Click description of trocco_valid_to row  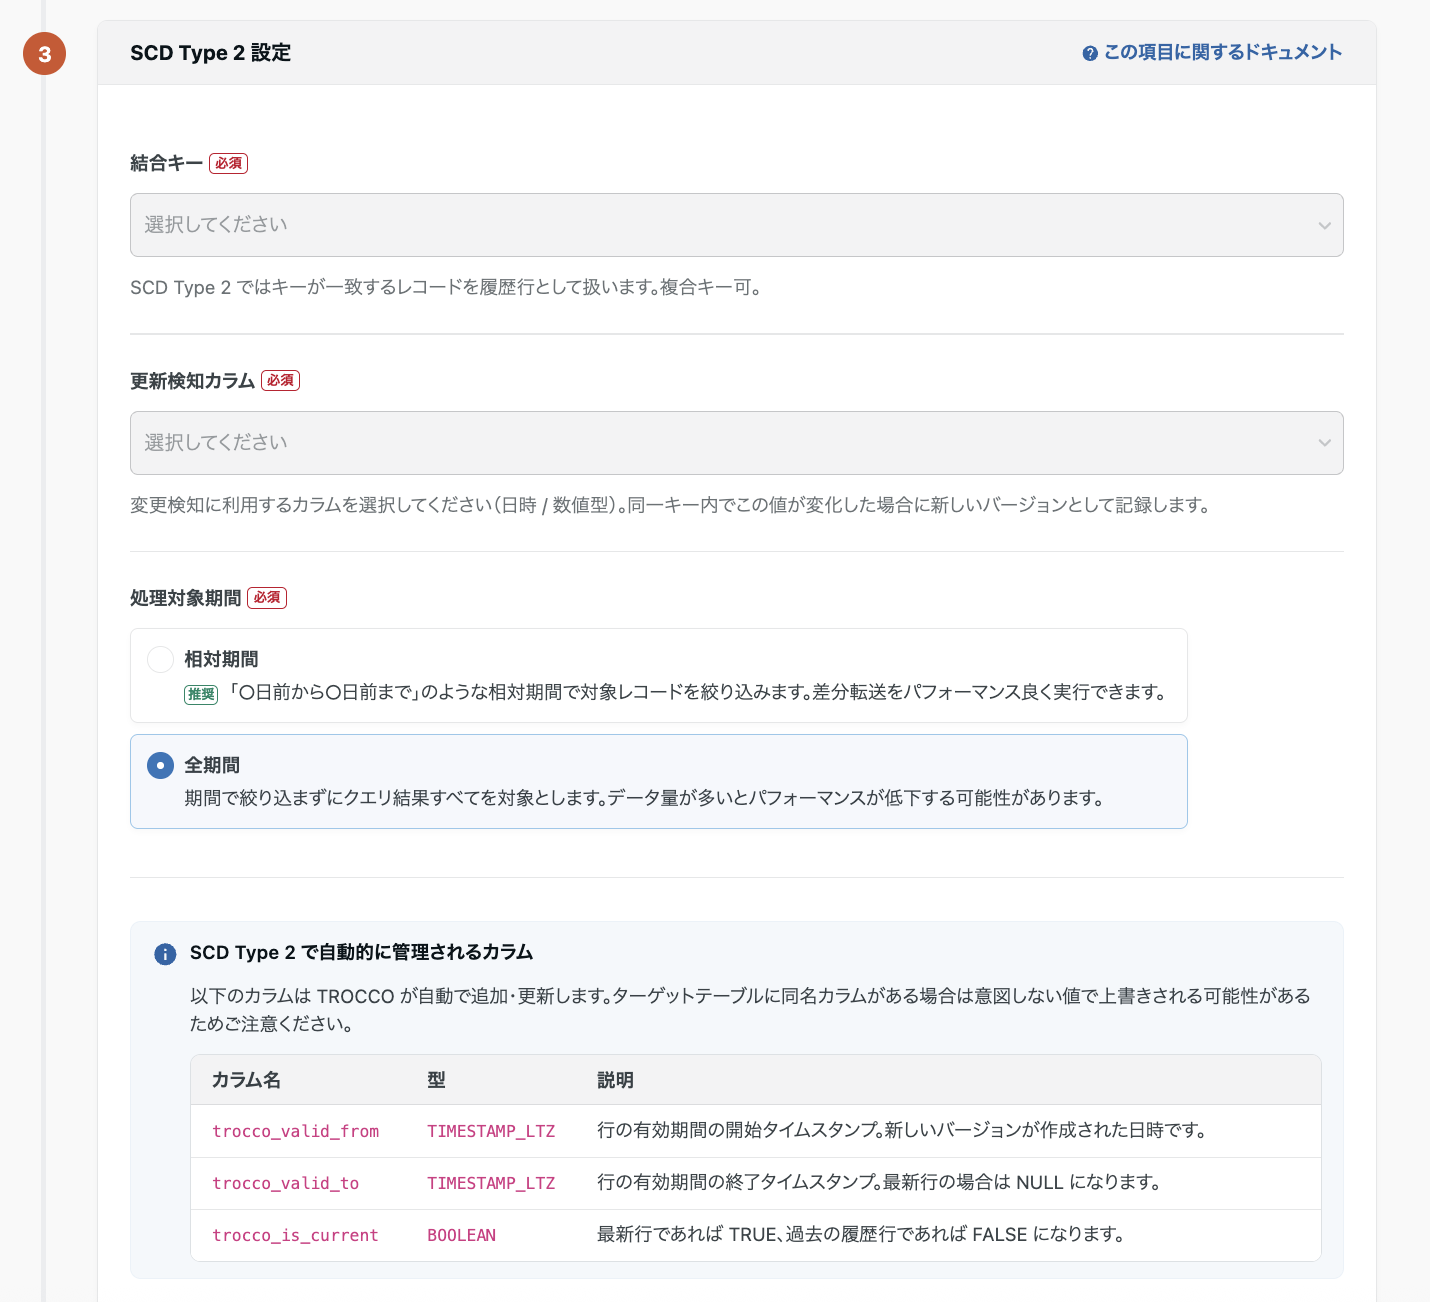879,1183
